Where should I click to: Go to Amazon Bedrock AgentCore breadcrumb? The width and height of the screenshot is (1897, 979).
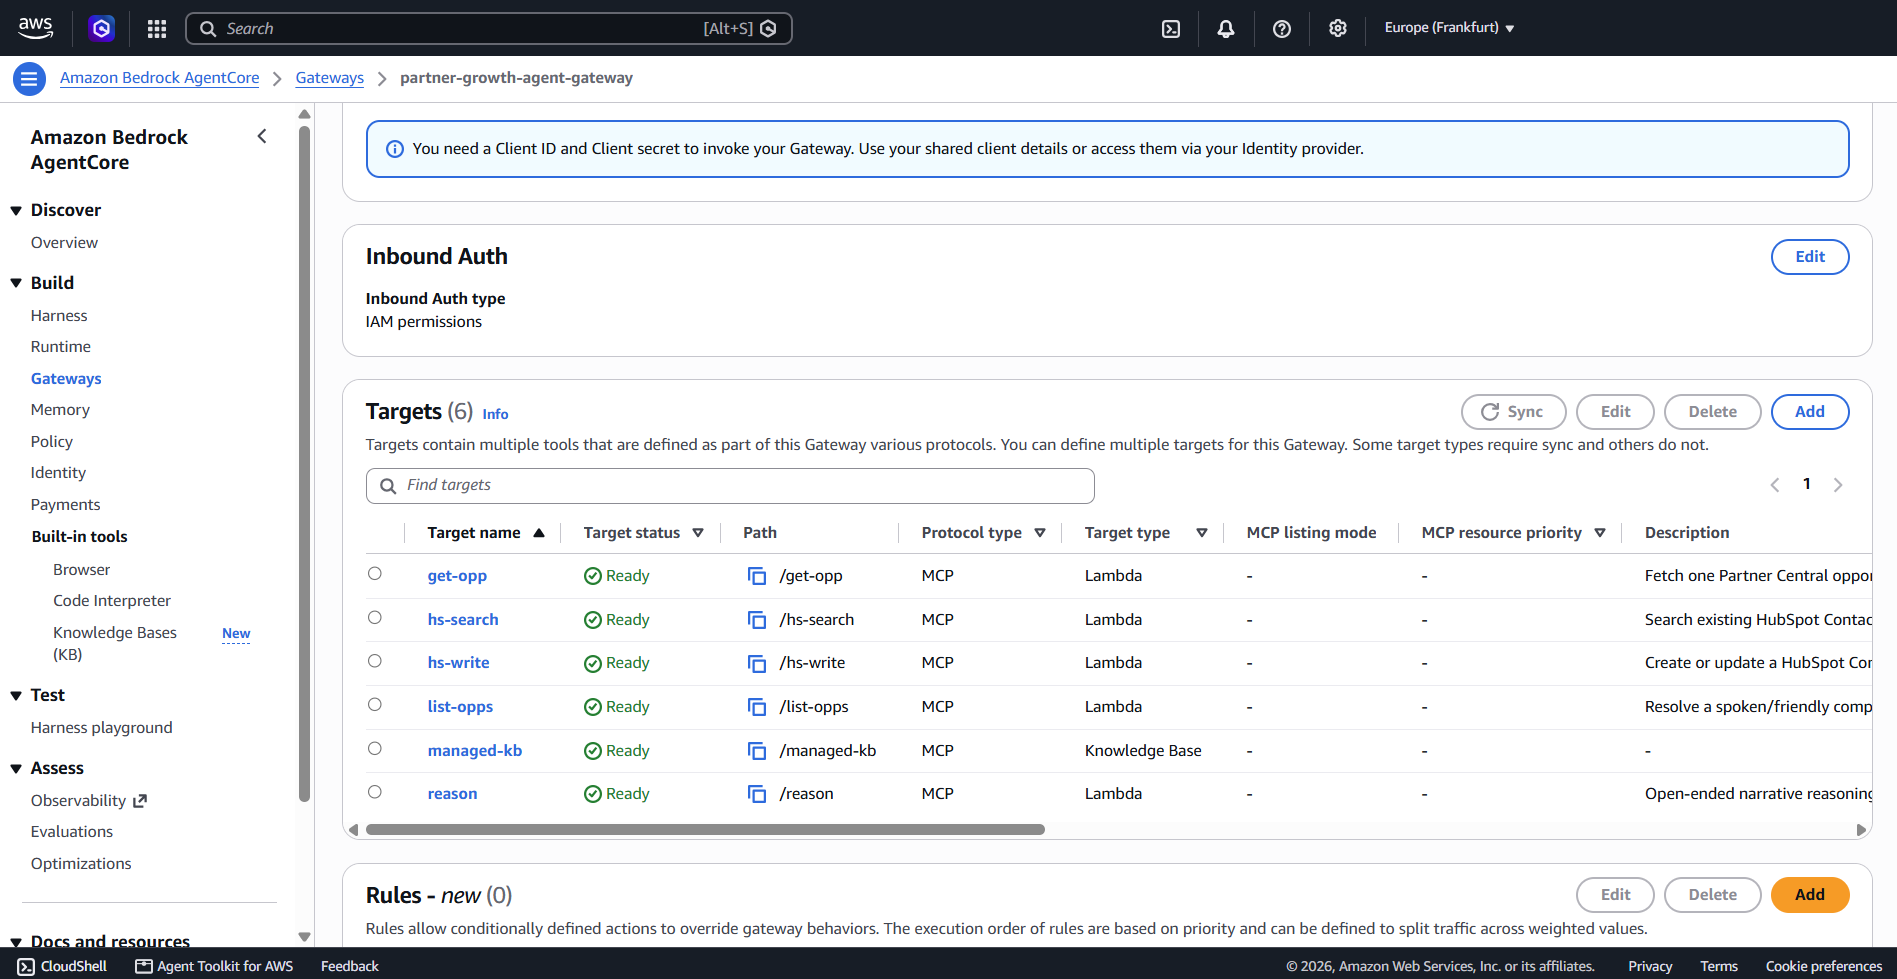coord(160,78)
